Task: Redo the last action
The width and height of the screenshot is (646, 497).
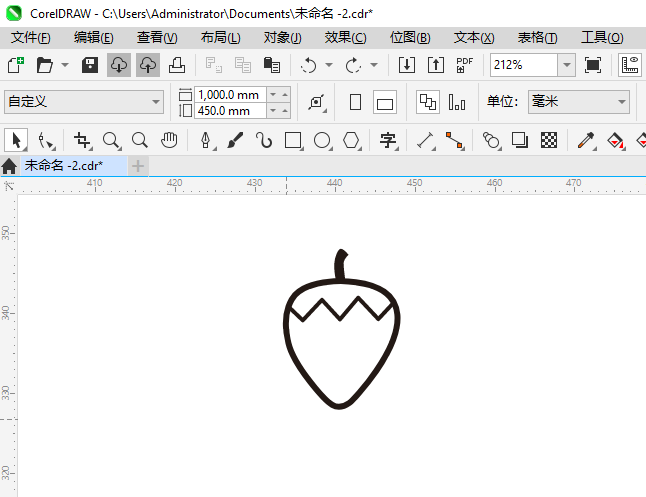Action: click(353, 65)
